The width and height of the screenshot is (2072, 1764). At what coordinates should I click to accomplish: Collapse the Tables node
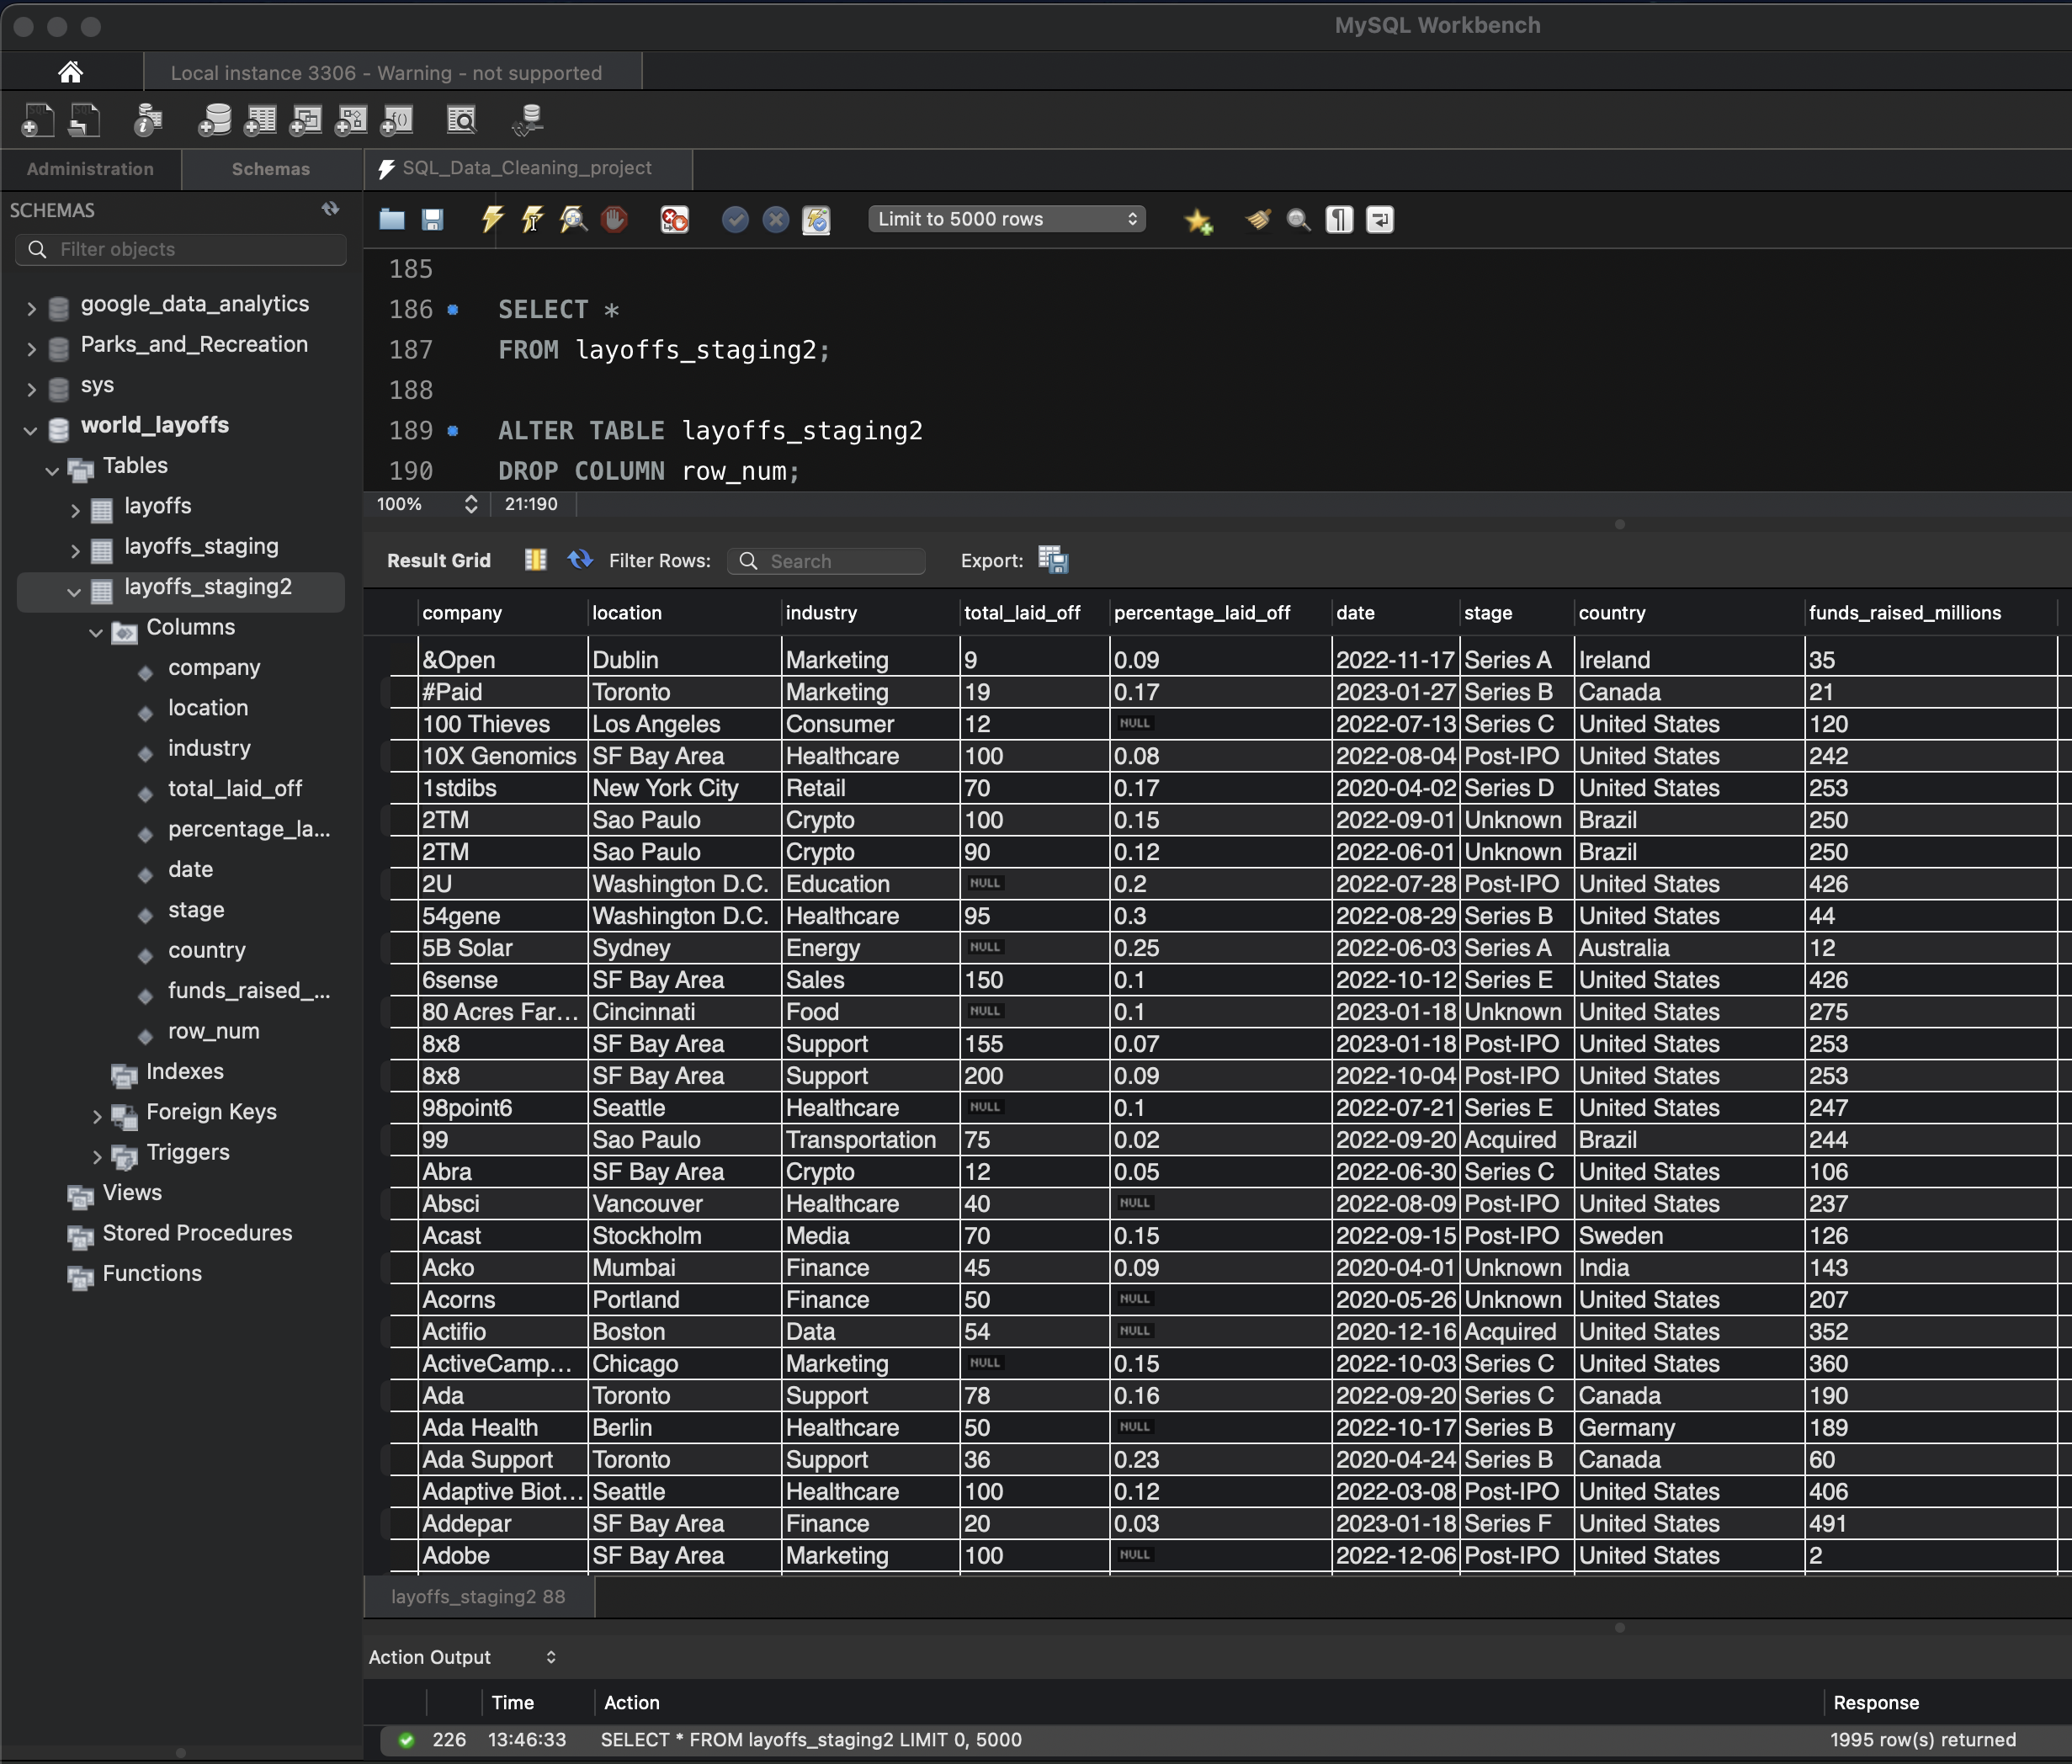pos(53,470)
